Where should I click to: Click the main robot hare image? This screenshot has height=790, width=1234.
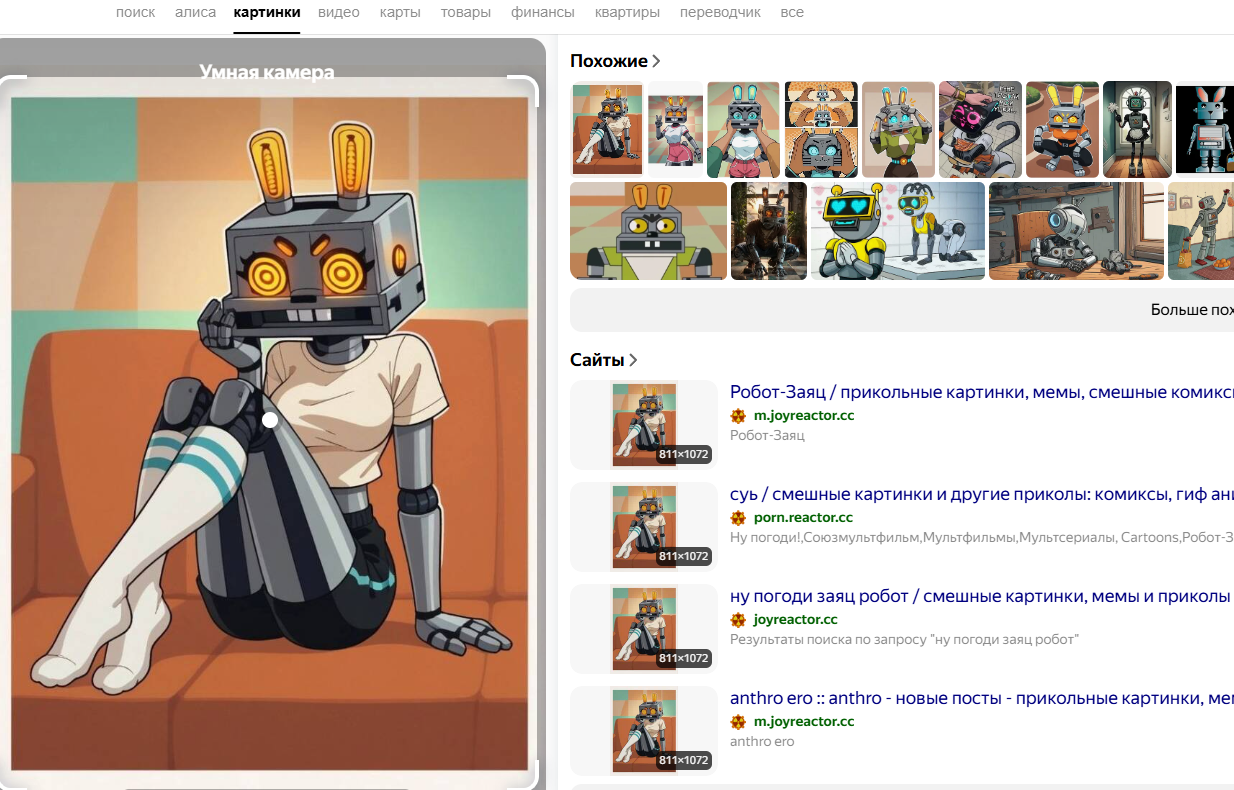tap(270, 433)
